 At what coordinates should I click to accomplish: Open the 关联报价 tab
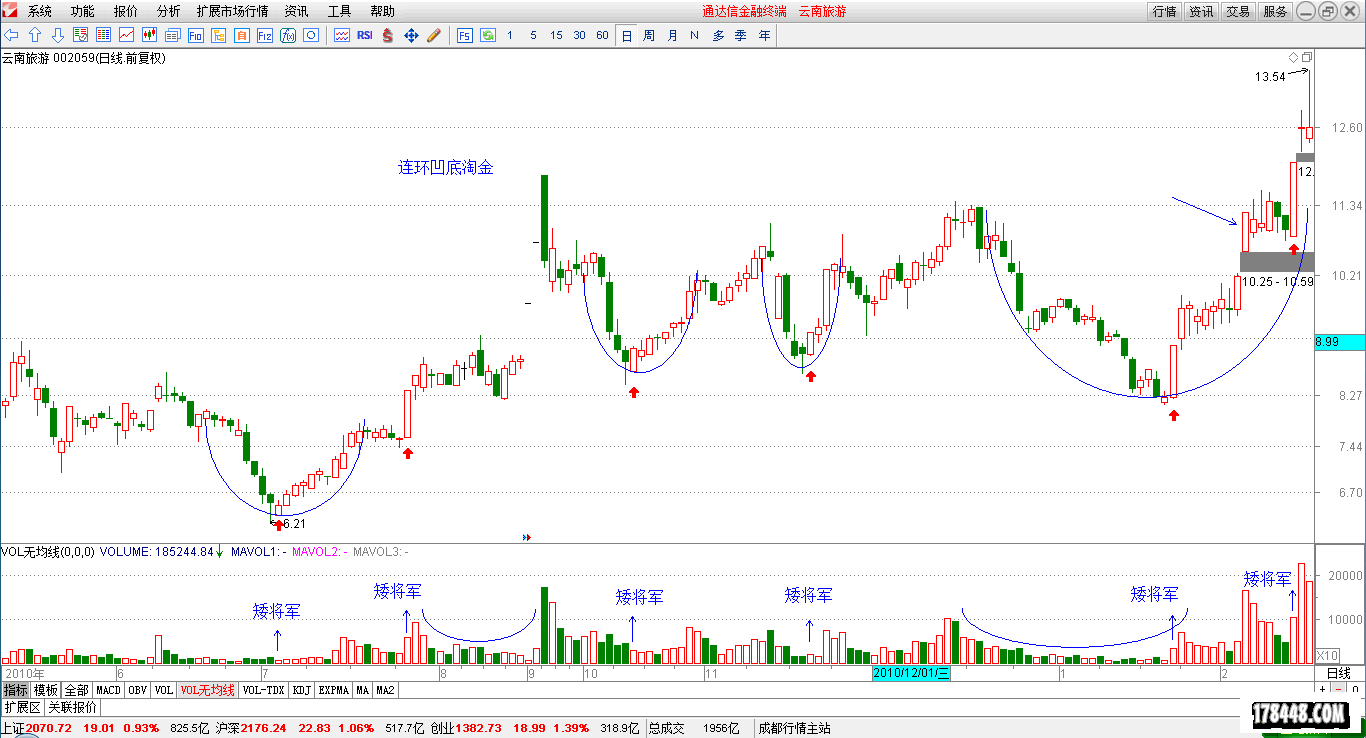point(73,707)
